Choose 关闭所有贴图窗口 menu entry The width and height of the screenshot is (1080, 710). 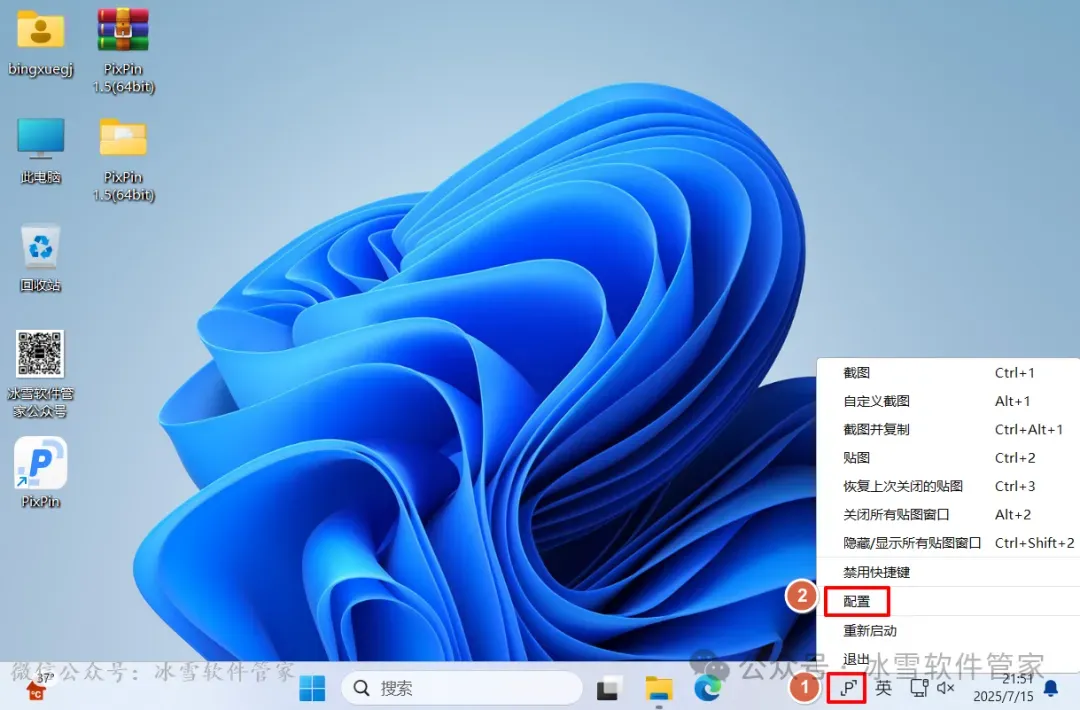coord(948,514)
